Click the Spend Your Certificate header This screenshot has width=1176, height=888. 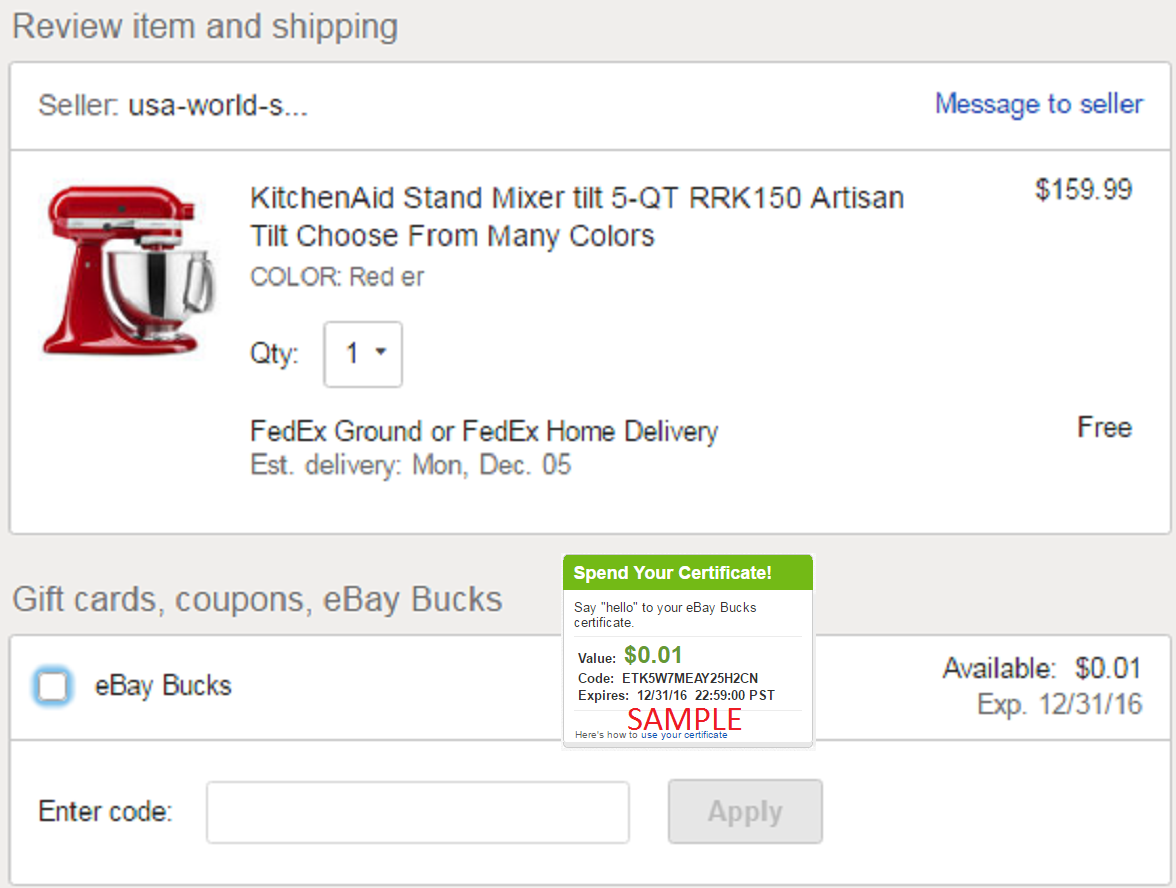pyautogui.click(x=688, y=572)
